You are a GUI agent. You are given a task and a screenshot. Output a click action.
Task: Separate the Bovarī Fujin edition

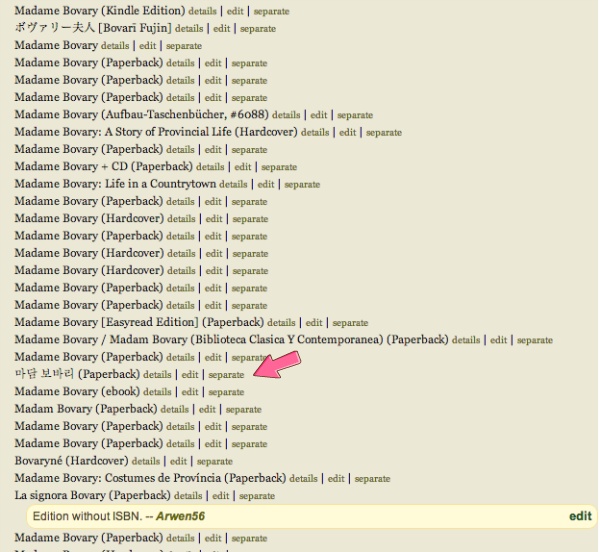pyautogui.click(x=258, y=28)
